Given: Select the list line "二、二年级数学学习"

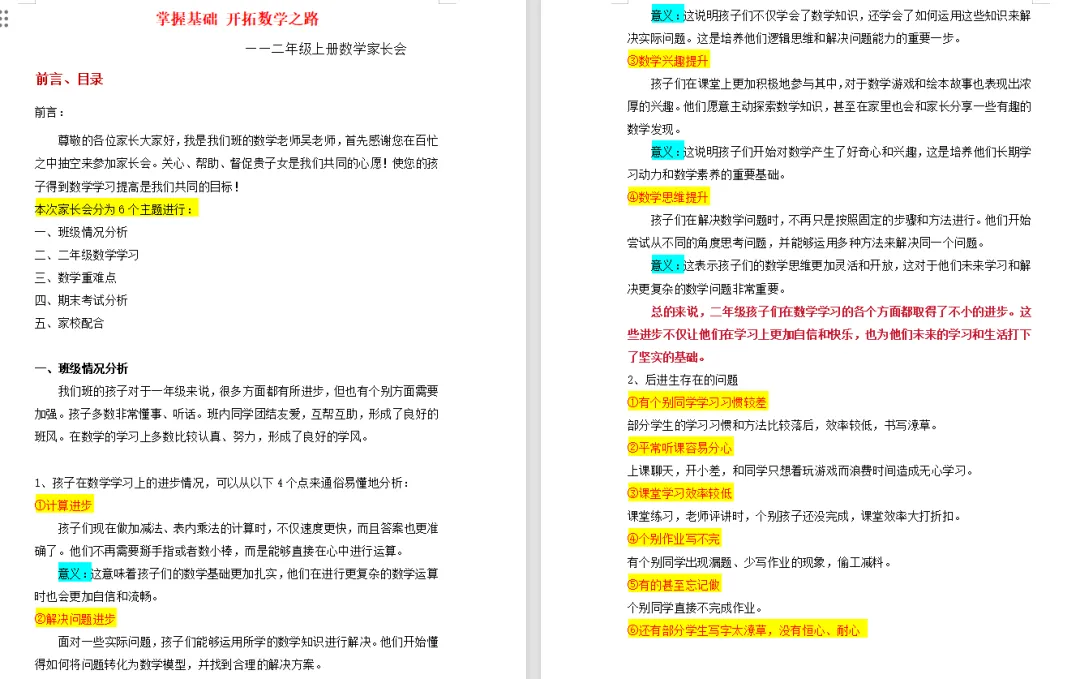Looking at the screenshot, I should click(x=87, y=255).
